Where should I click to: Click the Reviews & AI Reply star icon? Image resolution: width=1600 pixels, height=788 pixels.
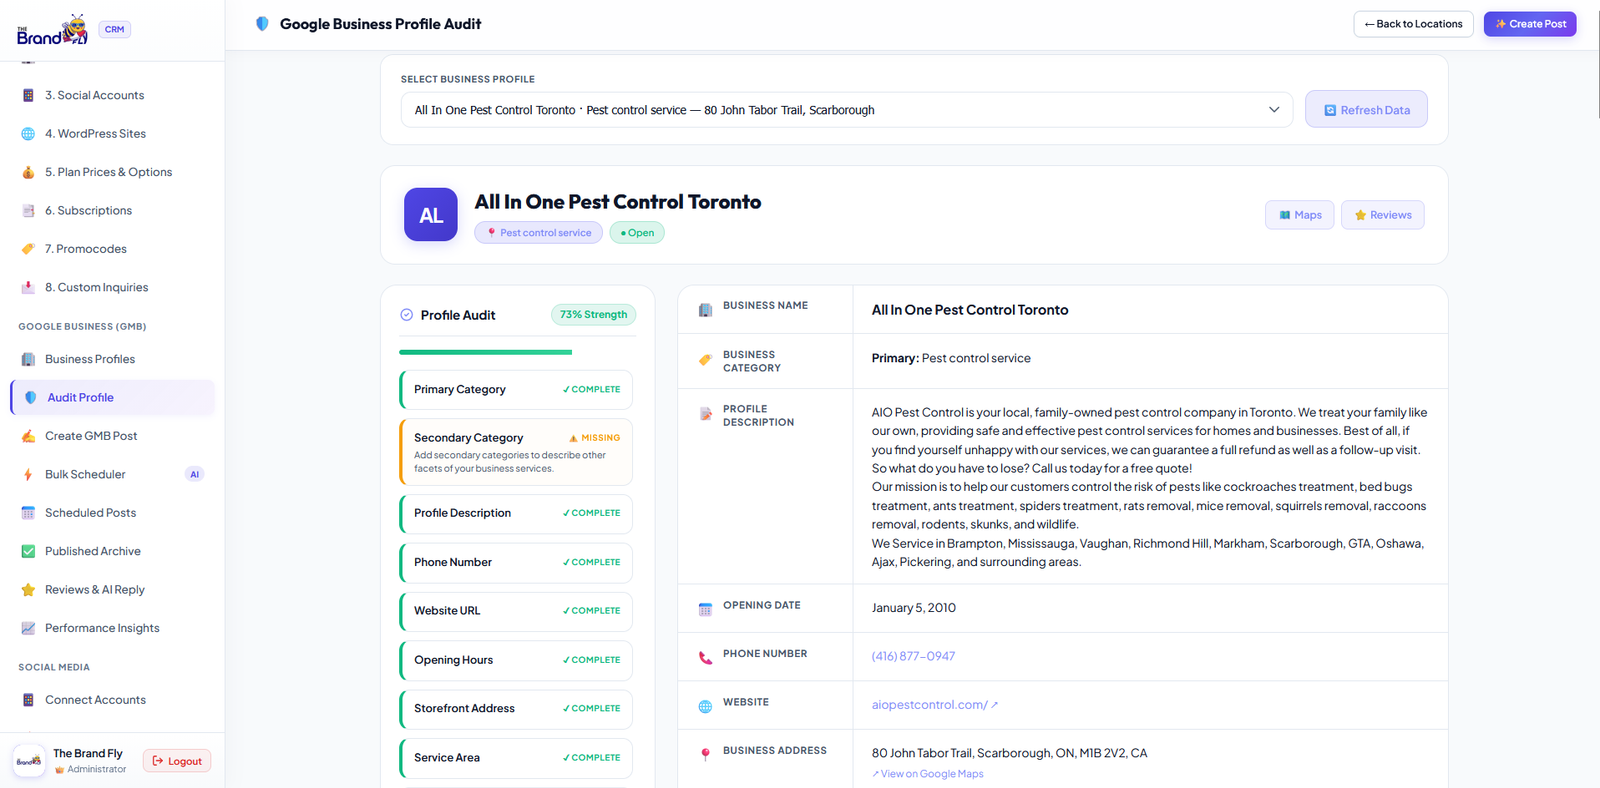28,590
